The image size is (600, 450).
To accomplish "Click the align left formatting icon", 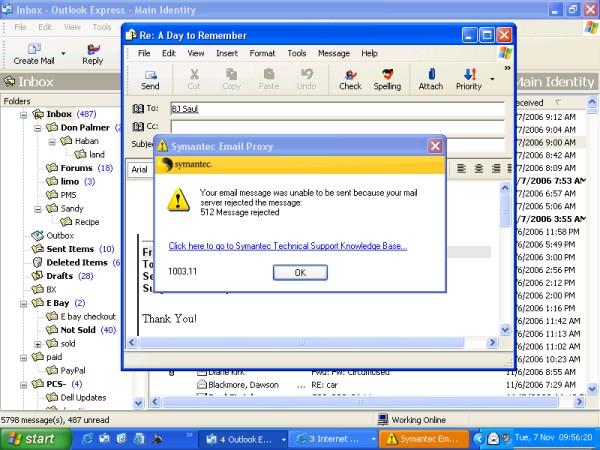I will (461, 168).
